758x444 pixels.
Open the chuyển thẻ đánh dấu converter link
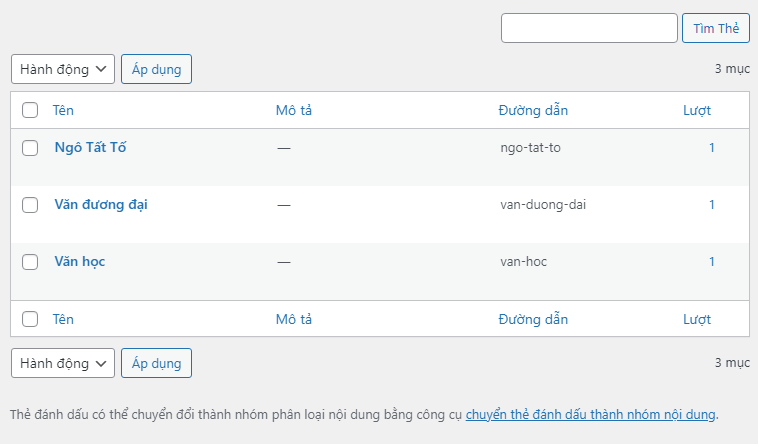(x=591, y=414)
